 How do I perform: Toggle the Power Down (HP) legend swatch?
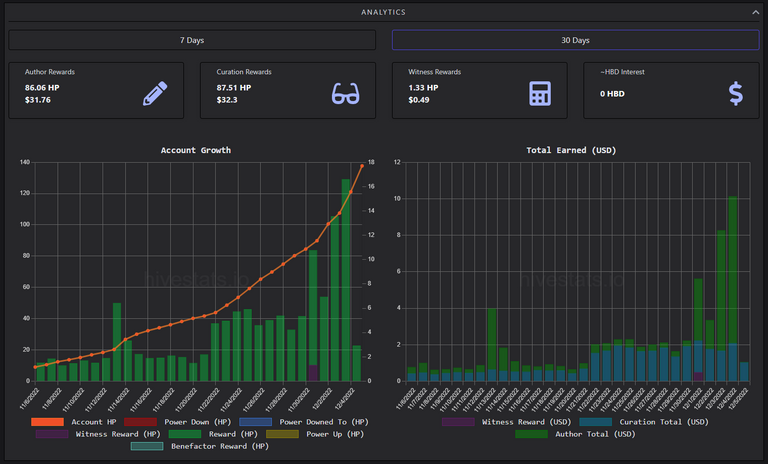(x=141, y=422)
